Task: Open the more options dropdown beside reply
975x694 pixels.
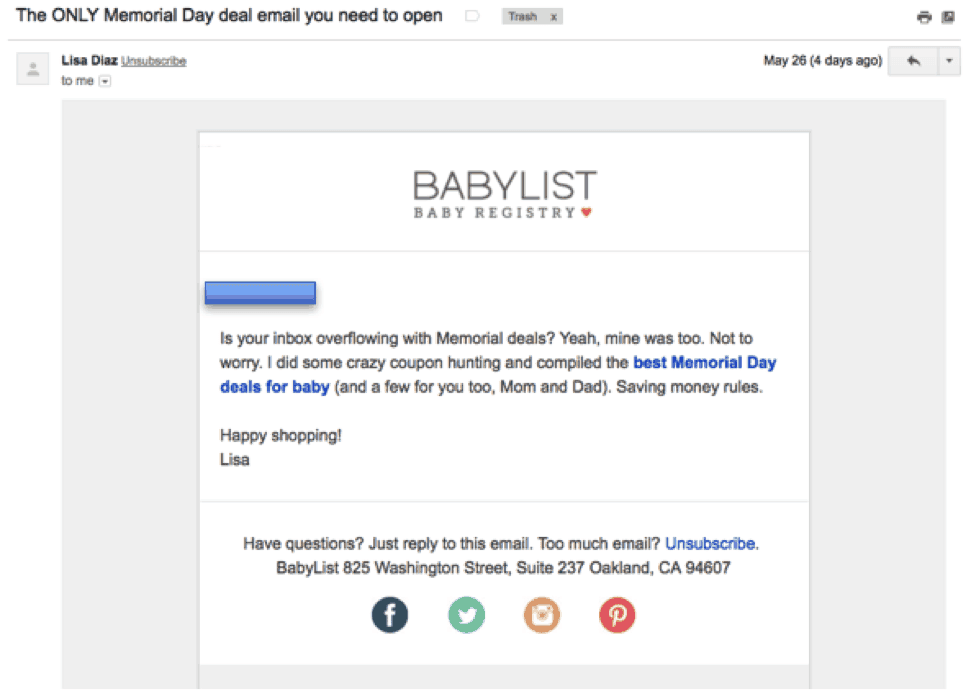Action: pos(948,61)
